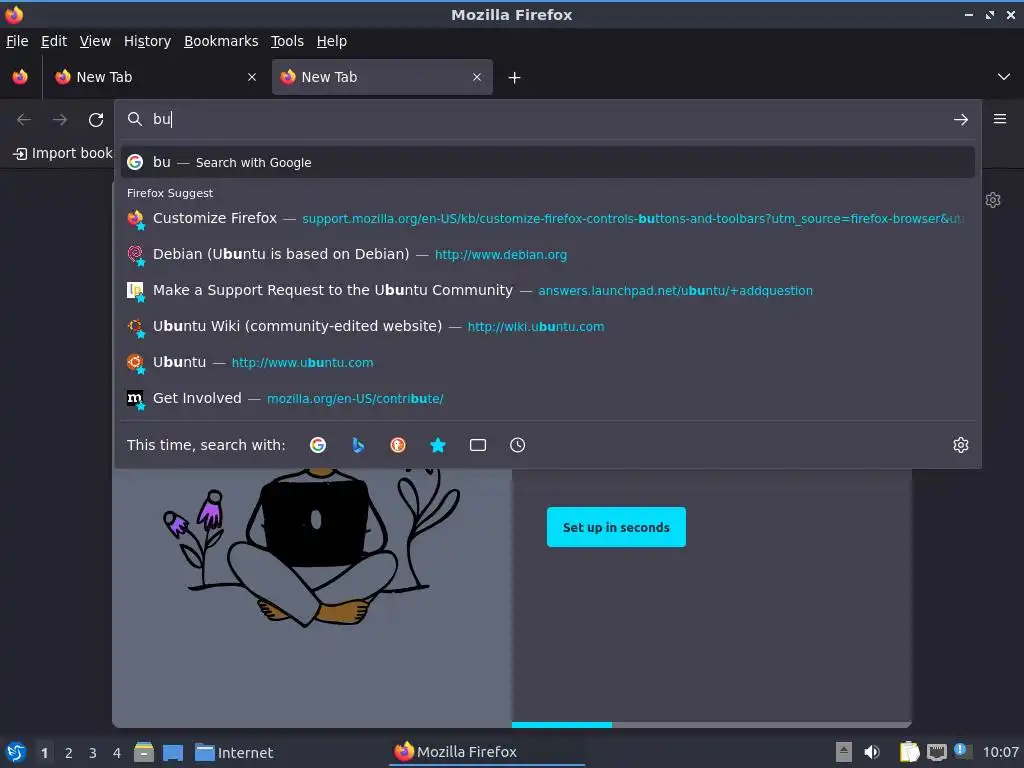This screenshot has width=1024, height=768.
Task: Open the Lubuntu start menu icon
Action: (16, 752)
